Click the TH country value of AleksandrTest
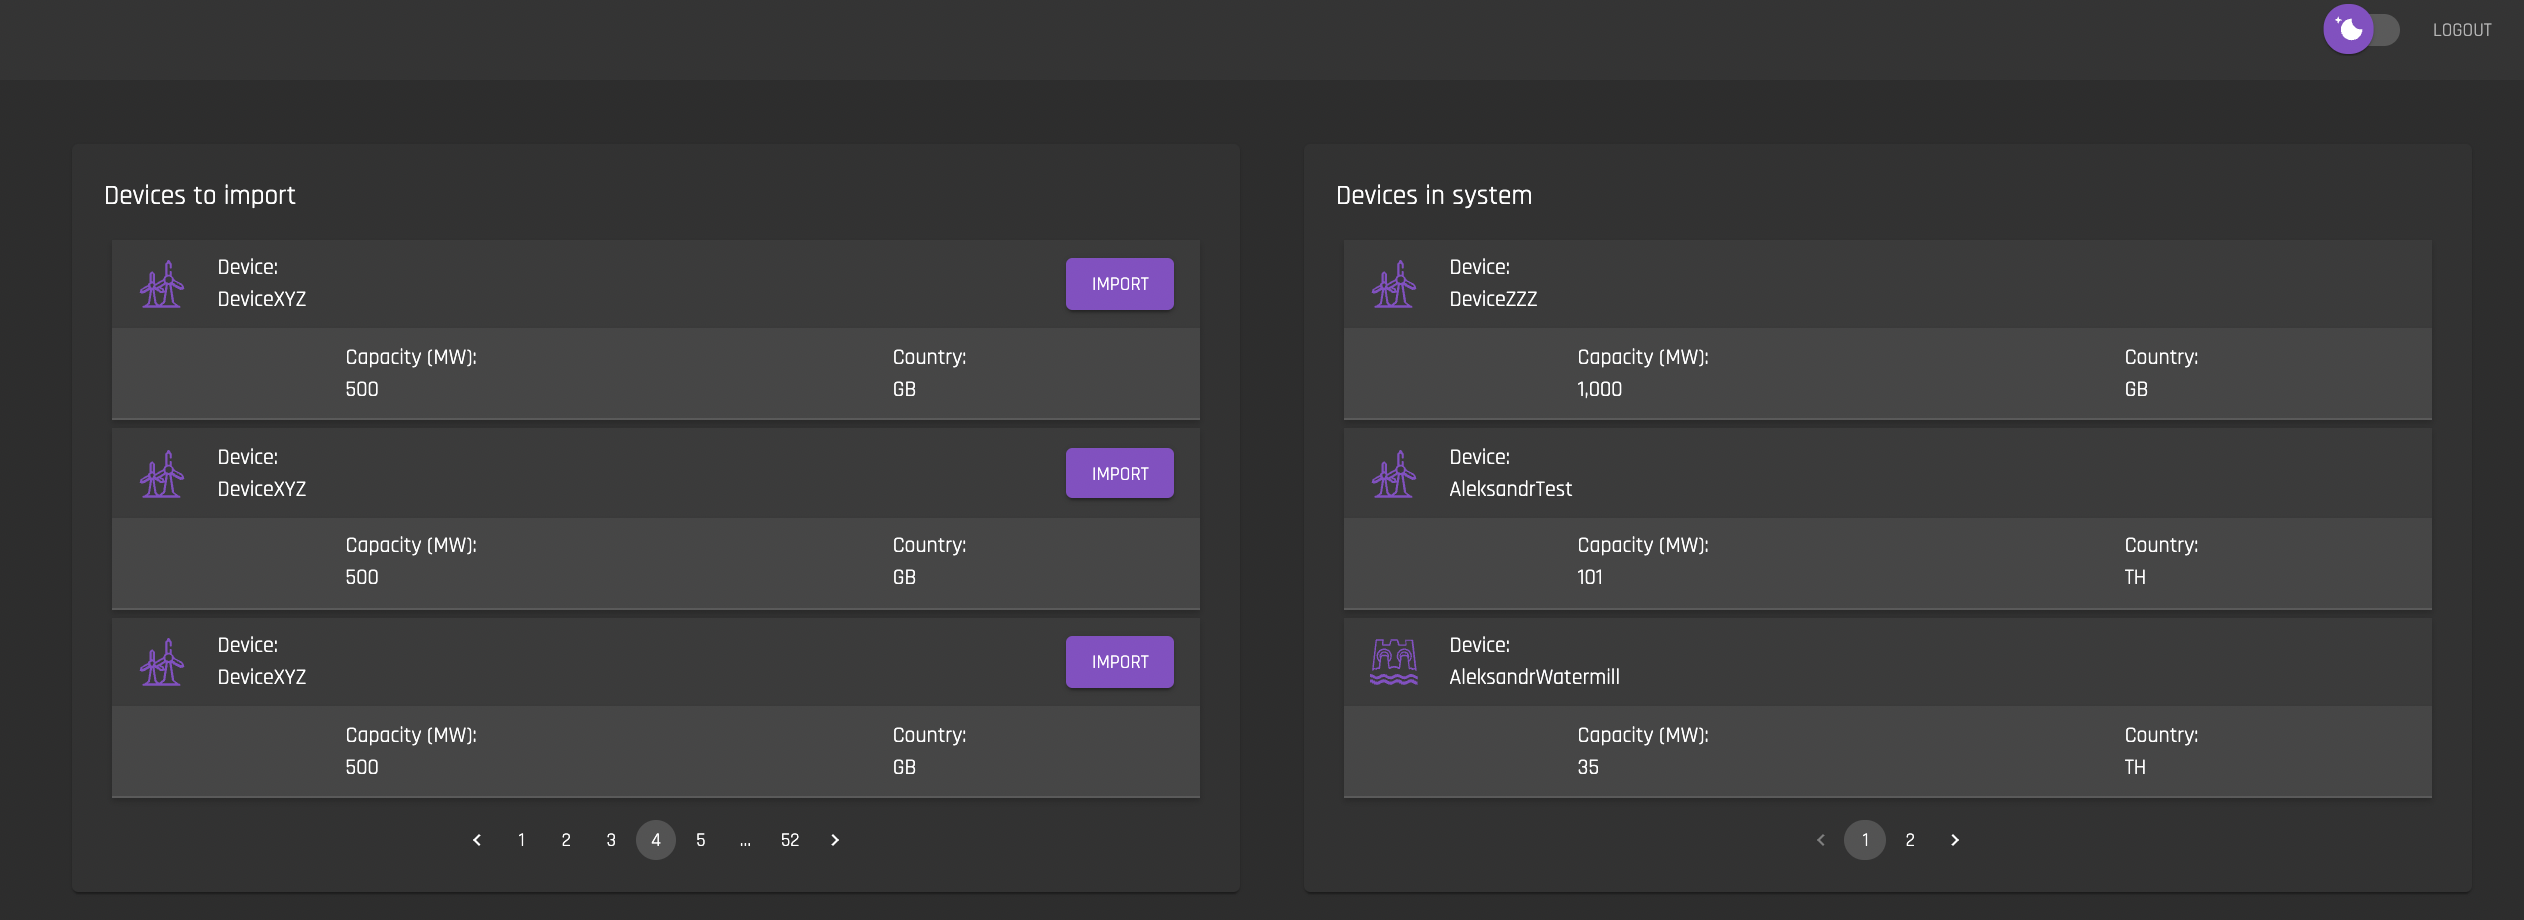Viewport: 2524px width, 920px height. [x=2135, y=577]
